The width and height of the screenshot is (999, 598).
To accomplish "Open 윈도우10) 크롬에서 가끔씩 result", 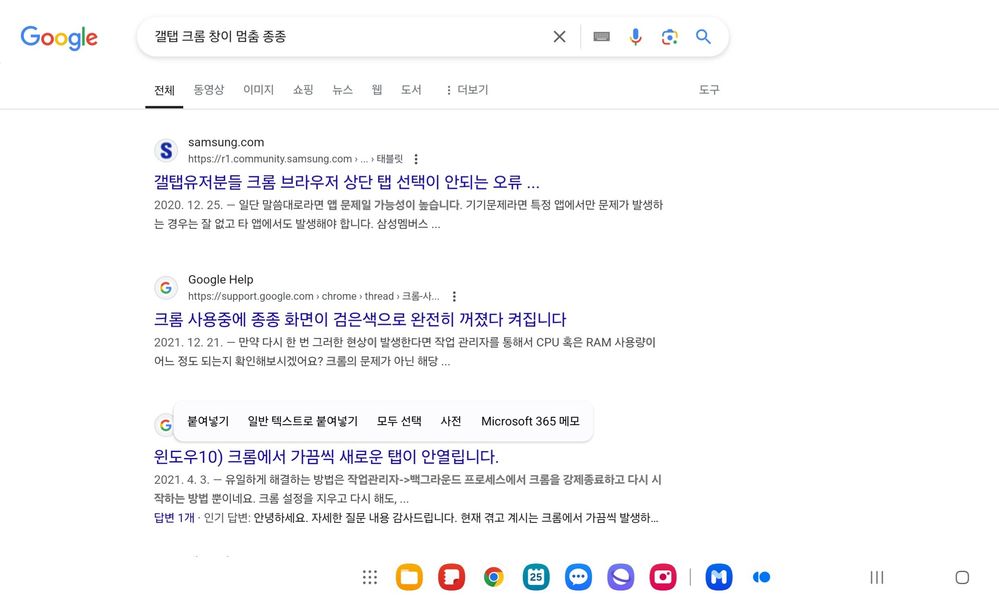I will tap(326, 457).
